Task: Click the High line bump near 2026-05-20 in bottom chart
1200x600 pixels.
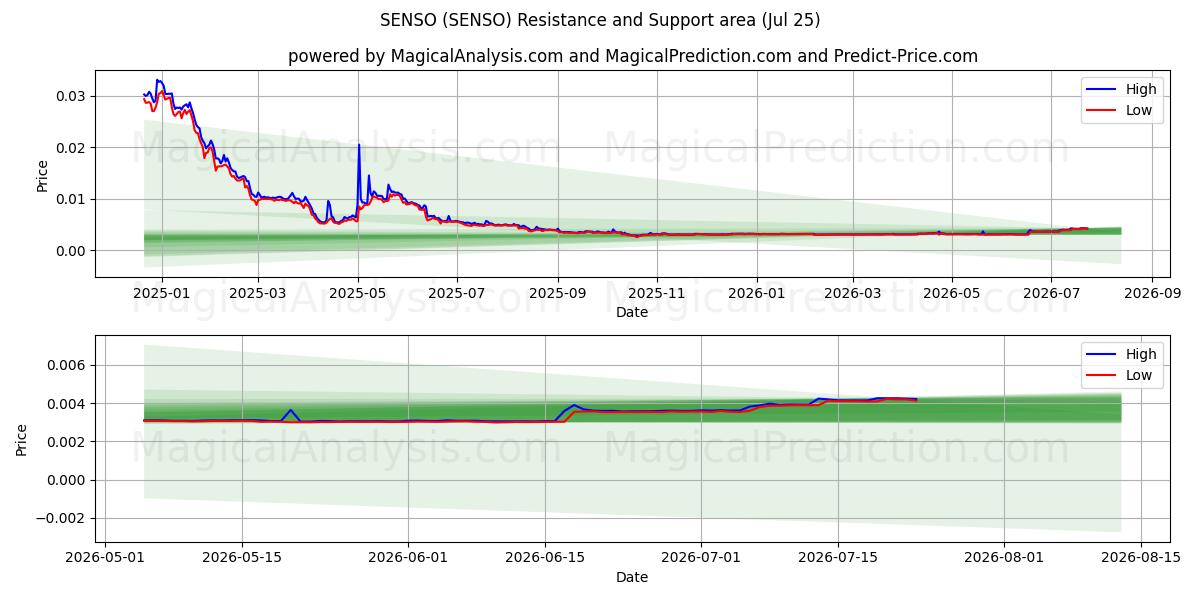Action: [290, 410]
